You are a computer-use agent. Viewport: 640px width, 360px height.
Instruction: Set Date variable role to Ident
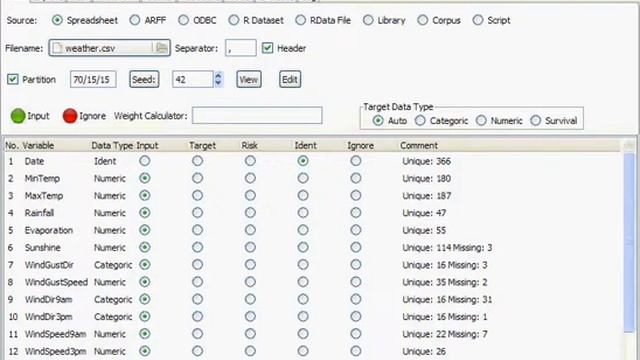[303, 161]
